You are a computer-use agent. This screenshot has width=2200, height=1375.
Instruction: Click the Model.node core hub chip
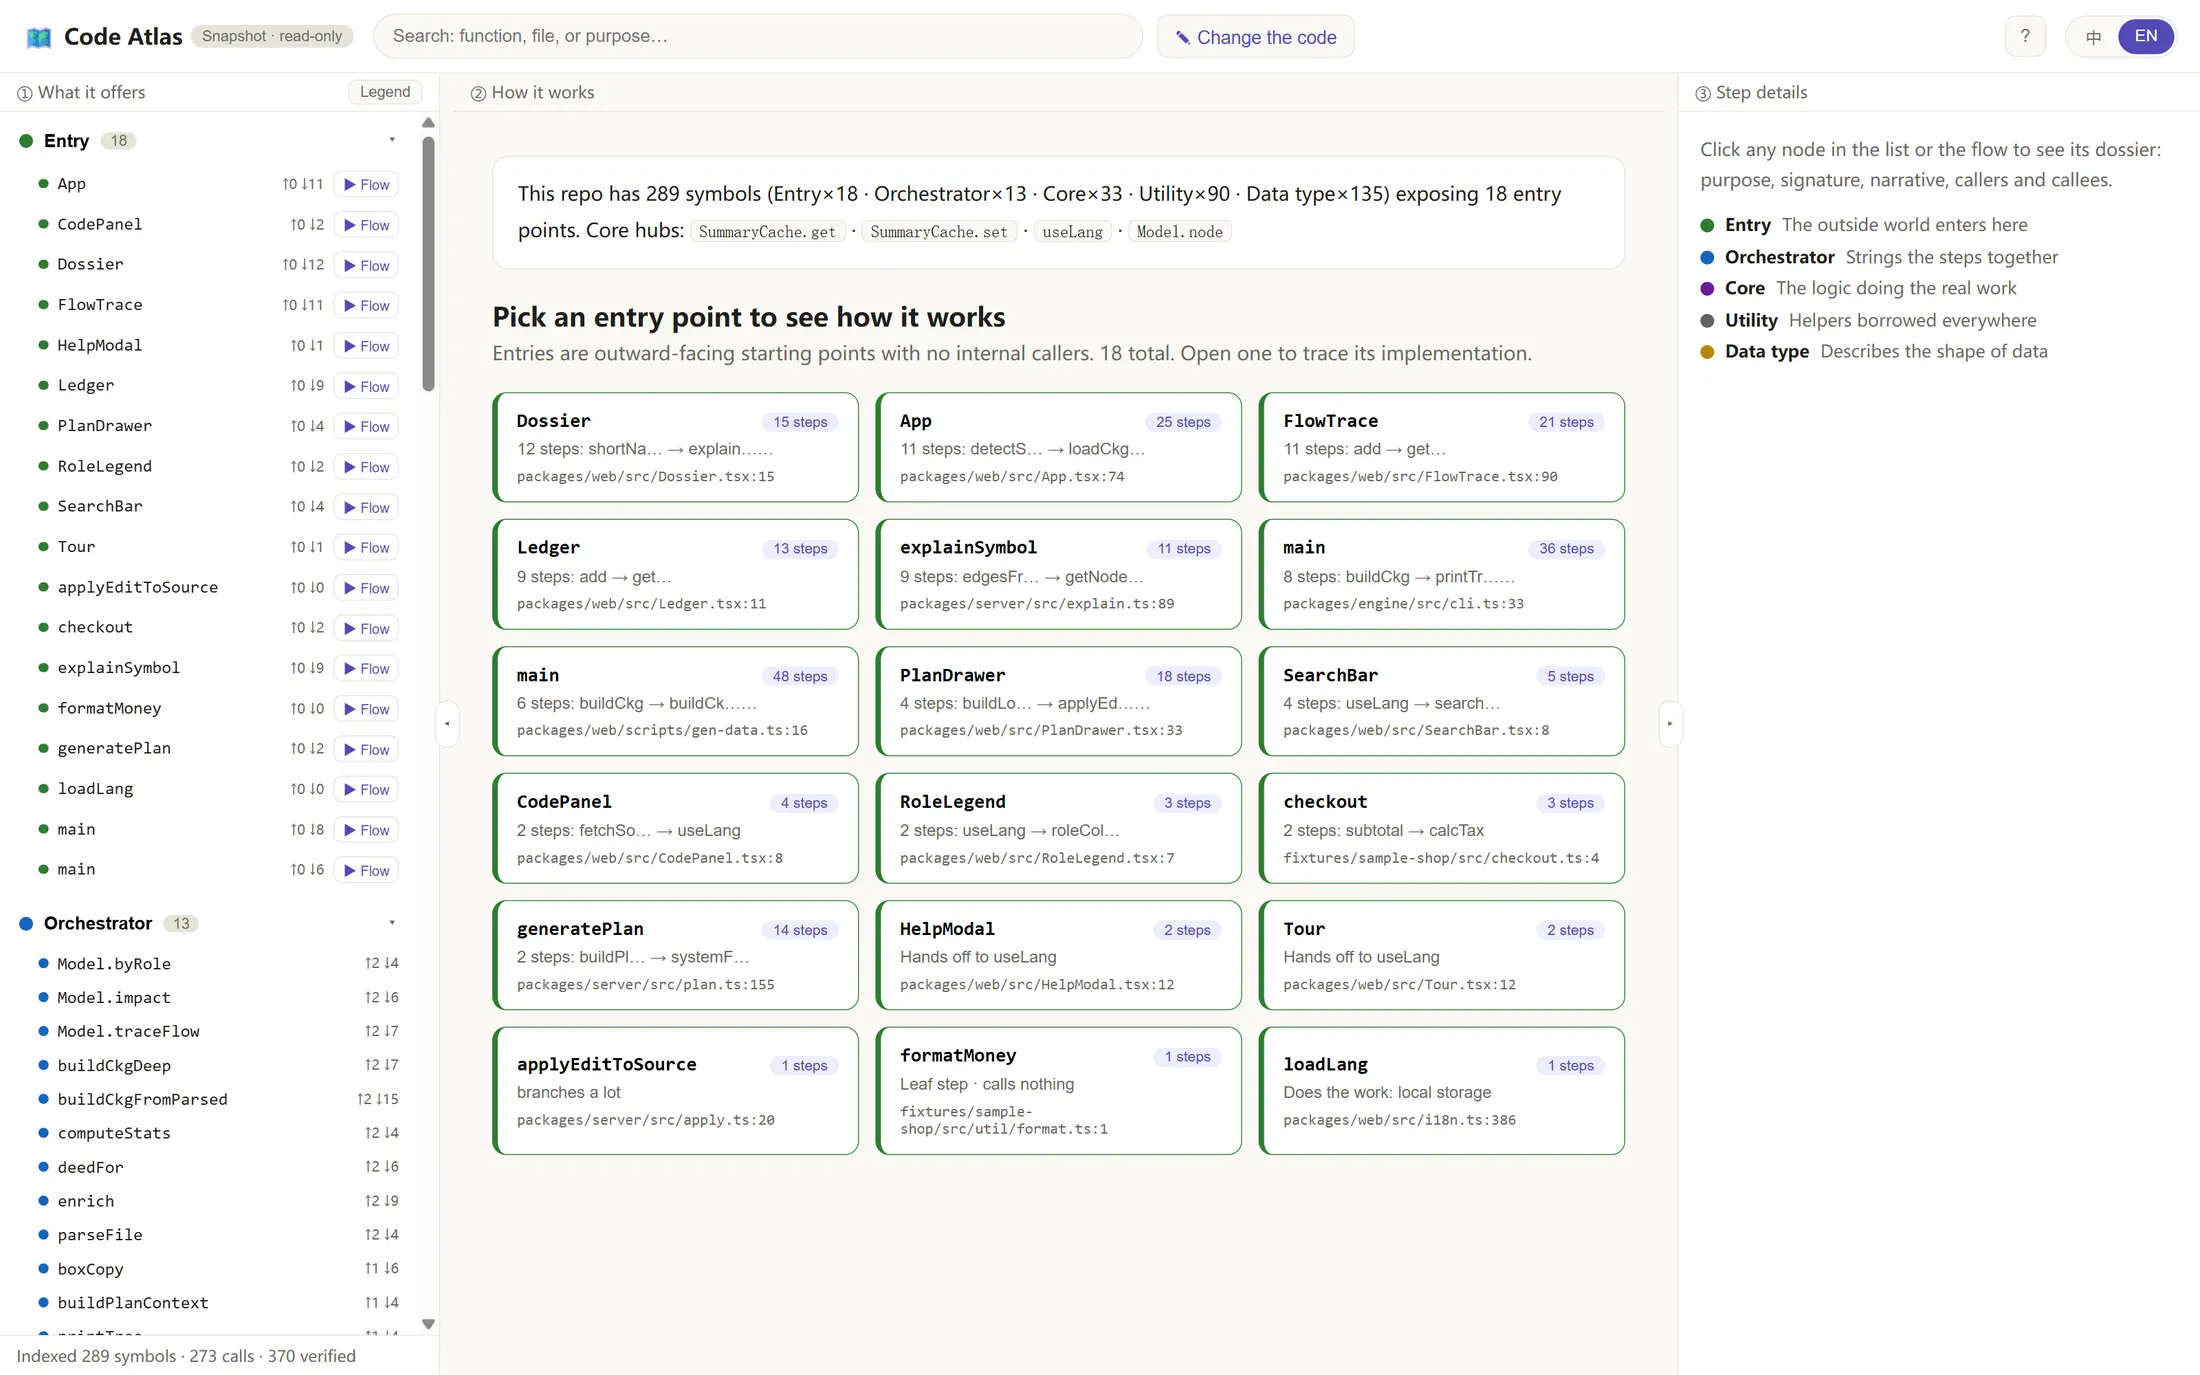(x=1179, y=232)
